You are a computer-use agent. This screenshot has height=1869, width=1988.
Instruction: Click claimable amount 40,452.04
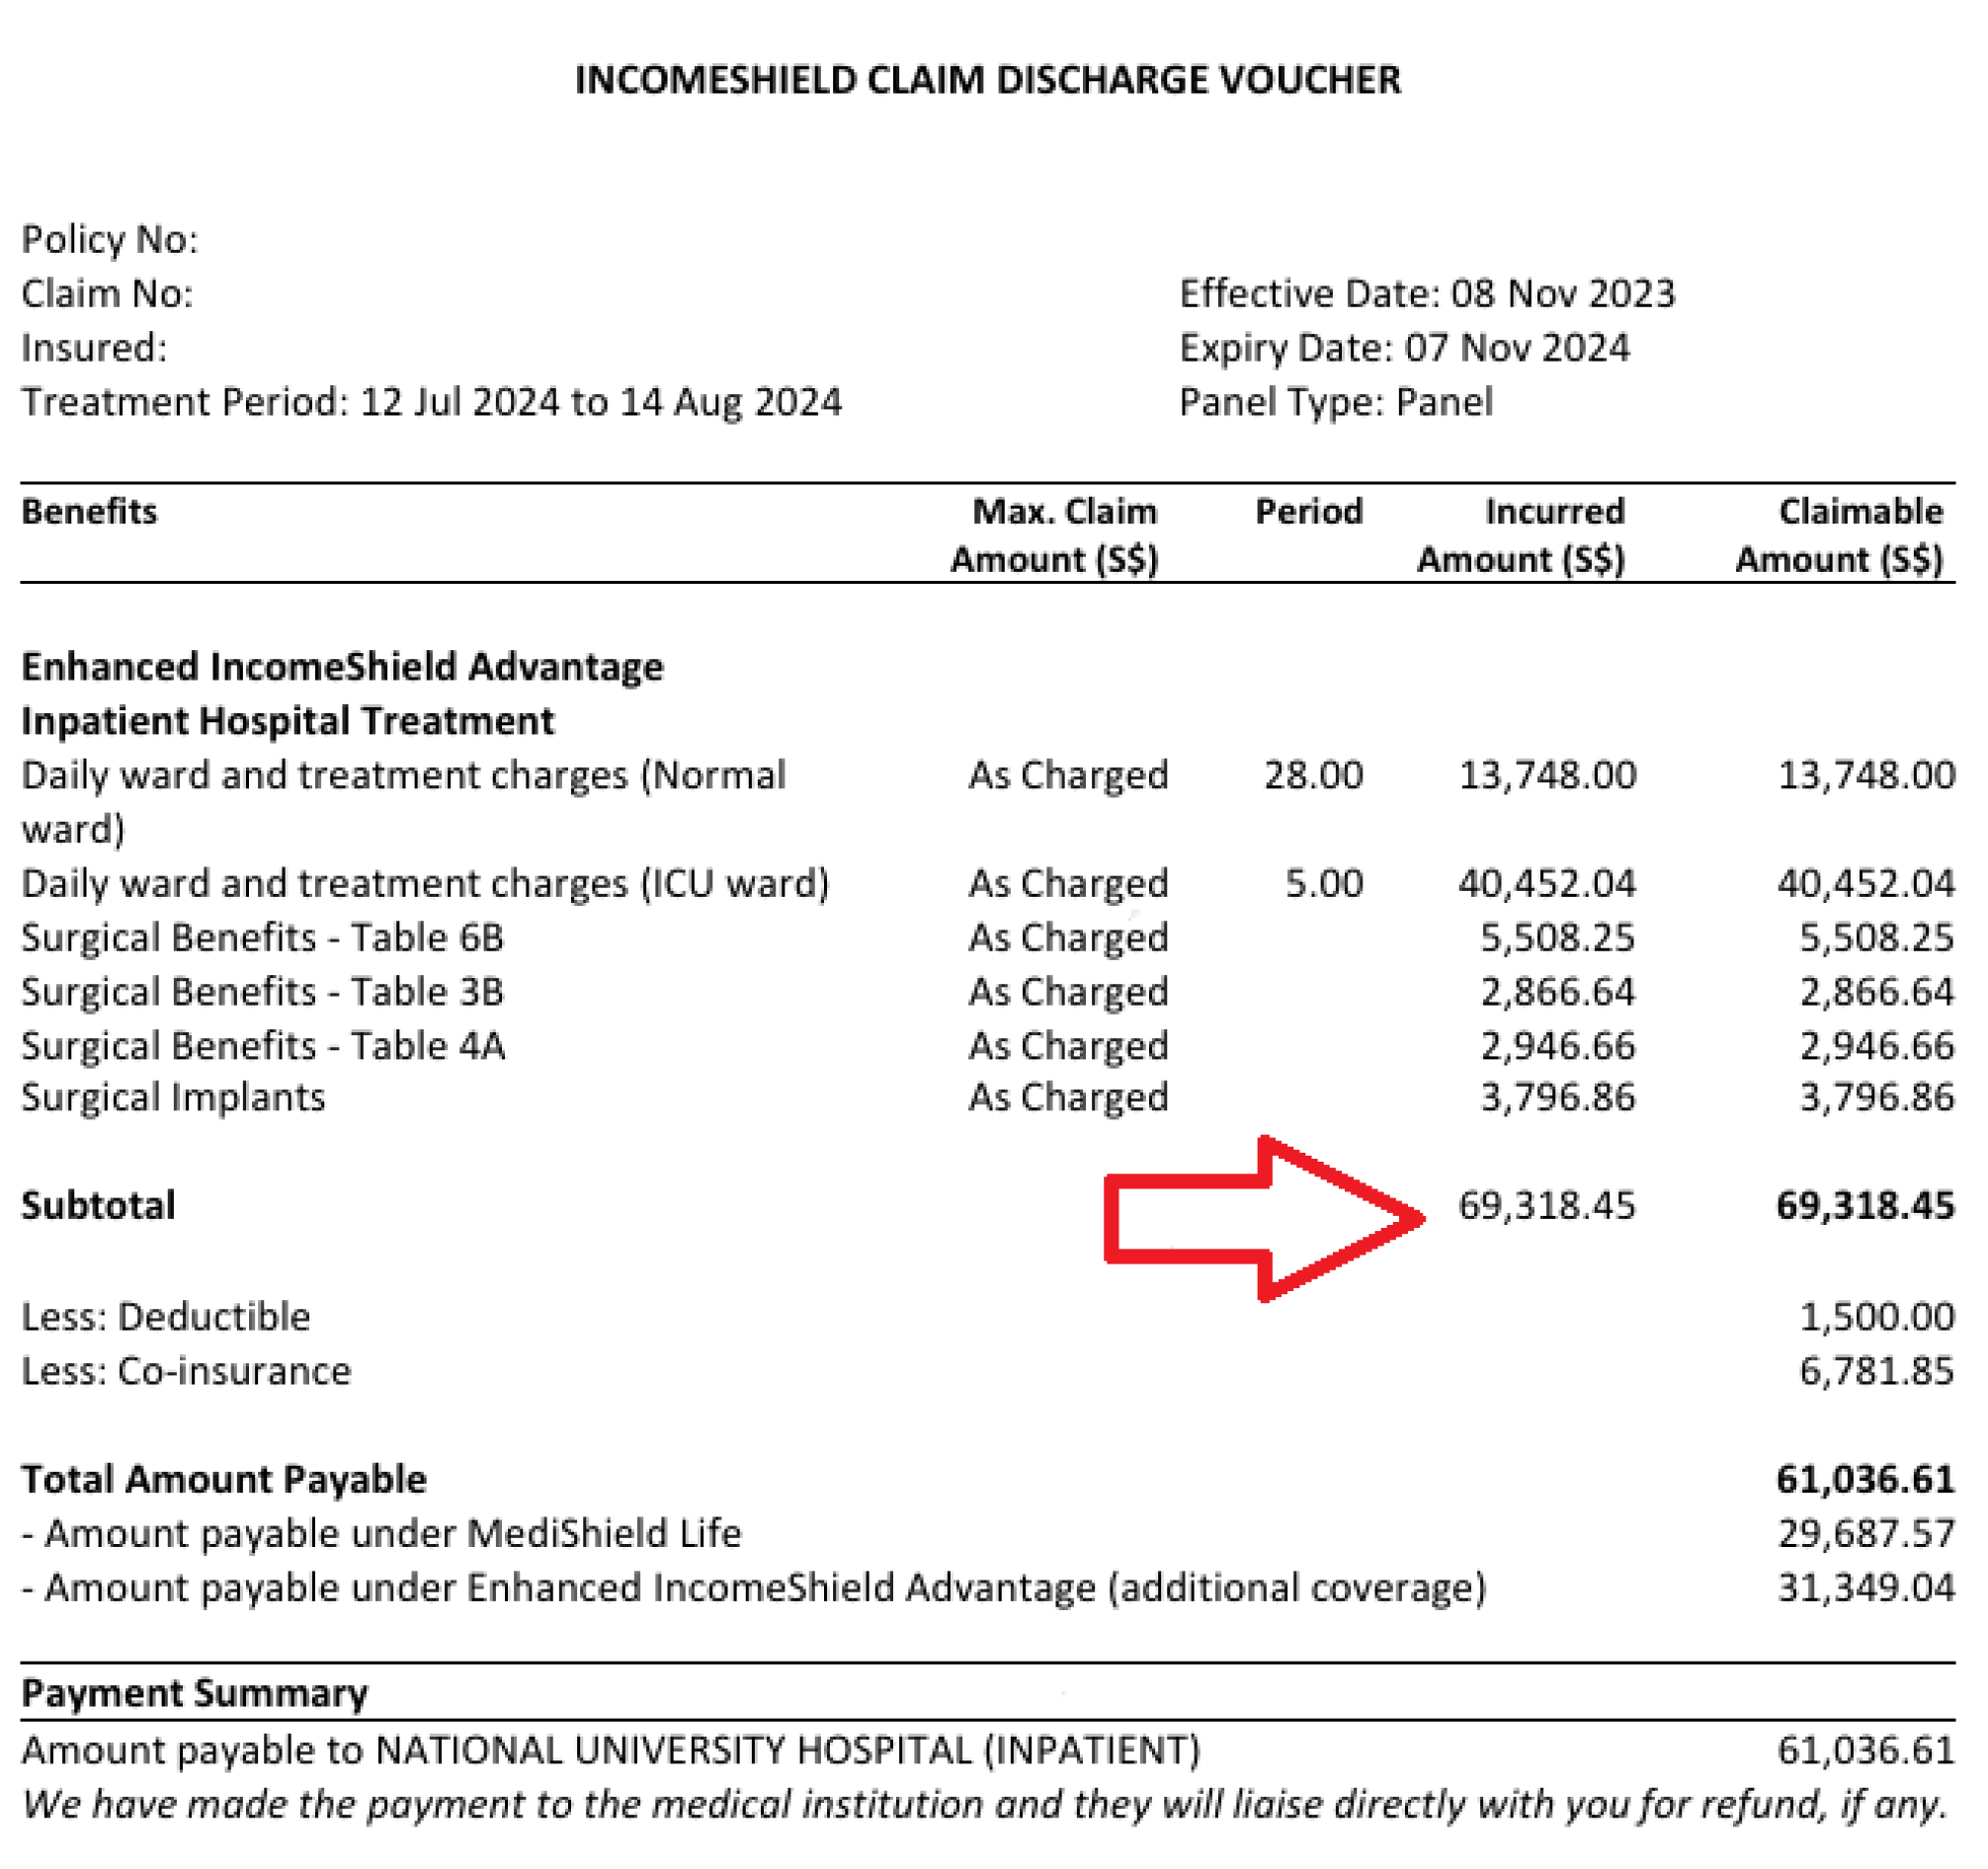click(1866, 884)
